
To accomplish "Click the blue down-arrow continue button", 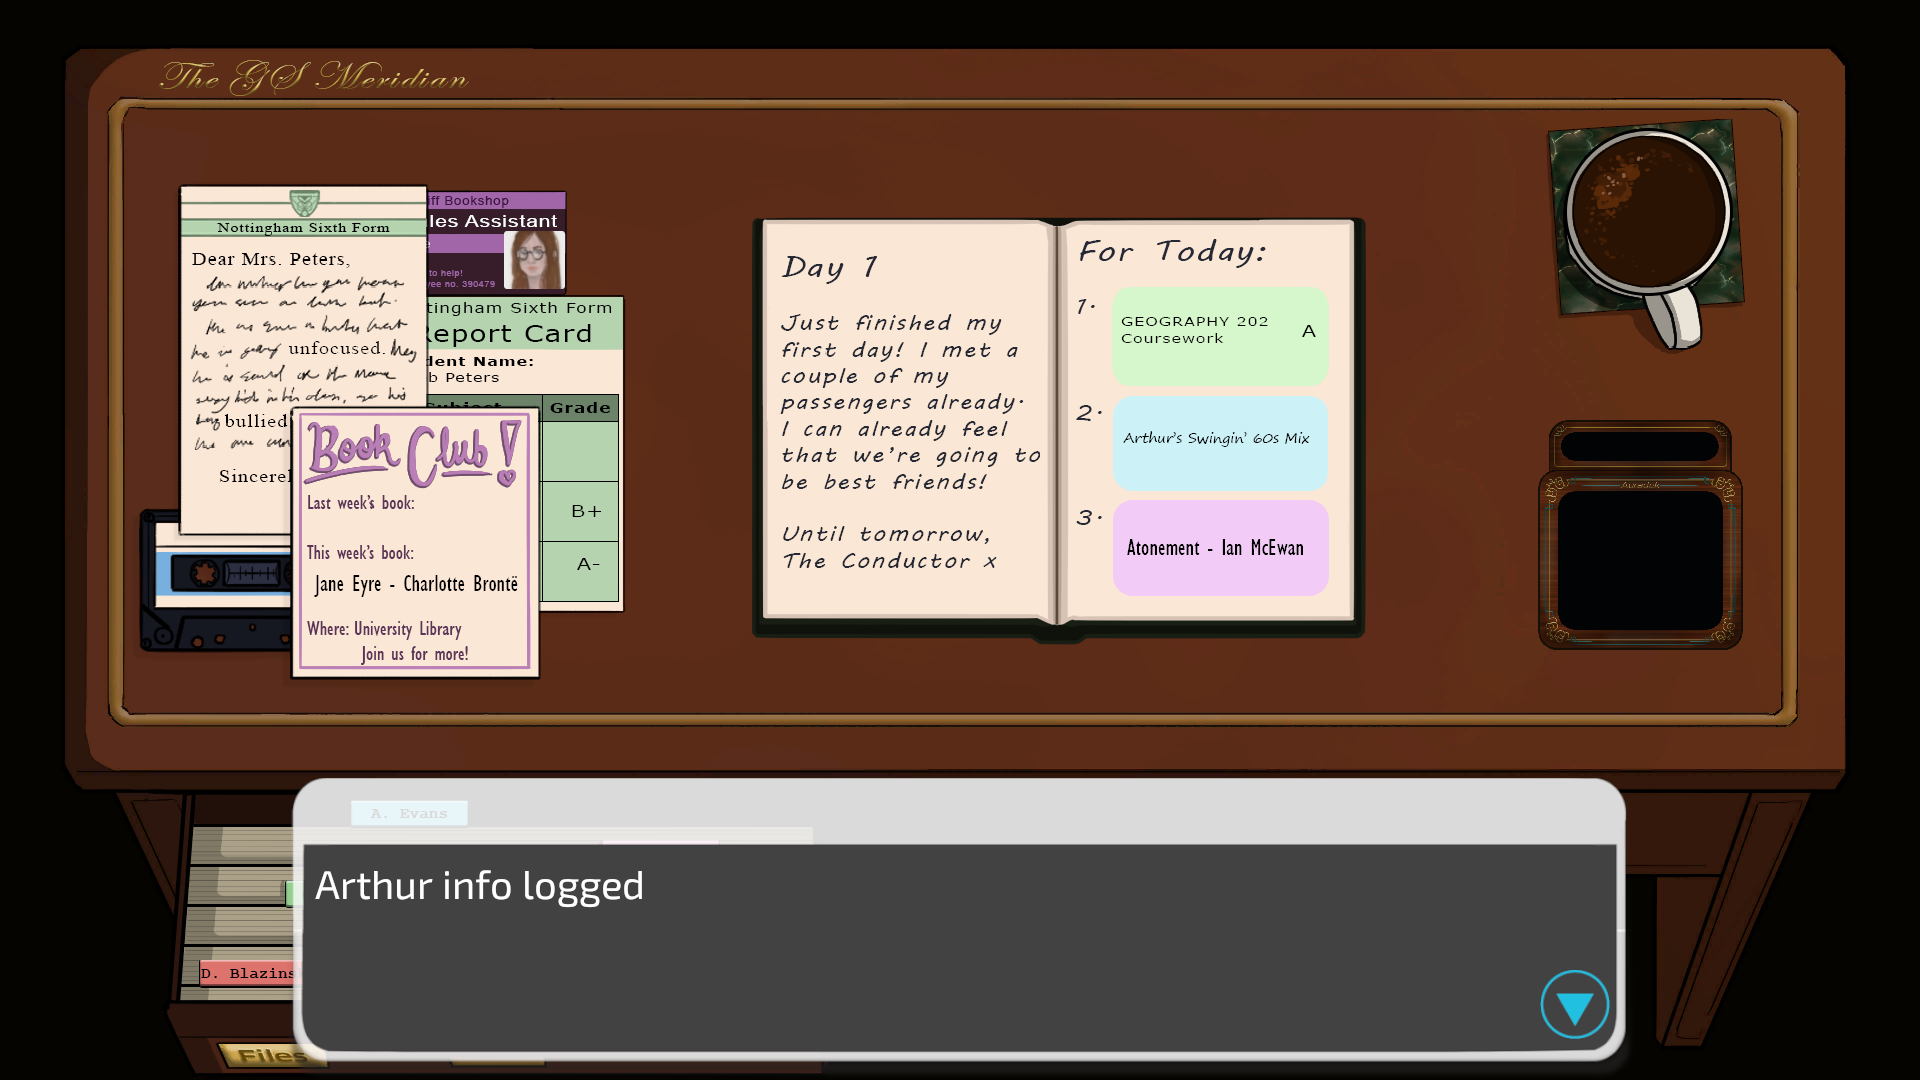I will pyautogui.click(x=1574, y=1005).
